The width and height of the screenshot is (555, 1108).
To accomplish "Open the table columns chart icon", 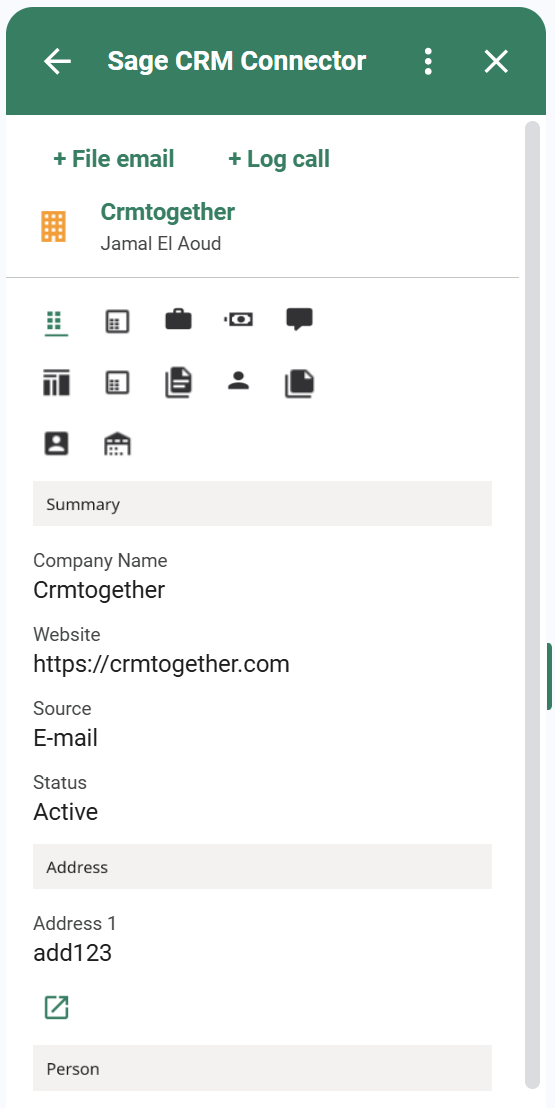I will click(56, 383).
